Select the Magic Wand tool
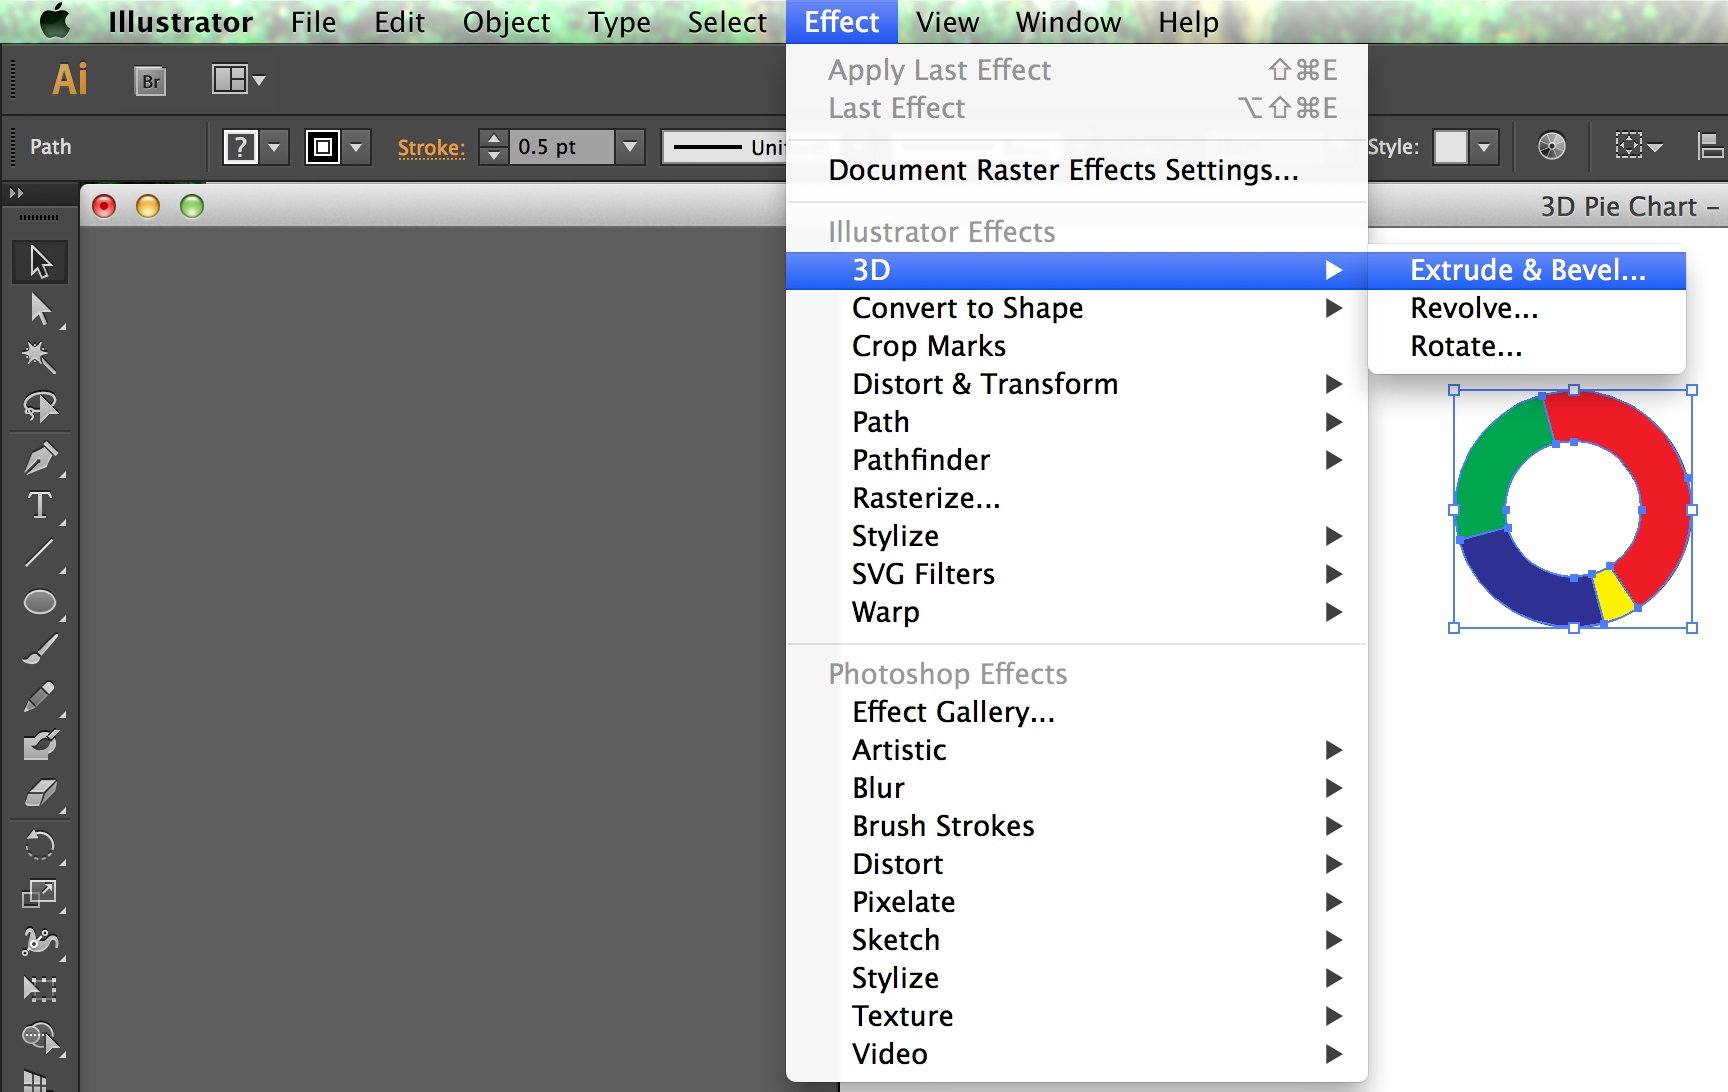This screenshot has width=1728, height=1092. click(40, 357)
